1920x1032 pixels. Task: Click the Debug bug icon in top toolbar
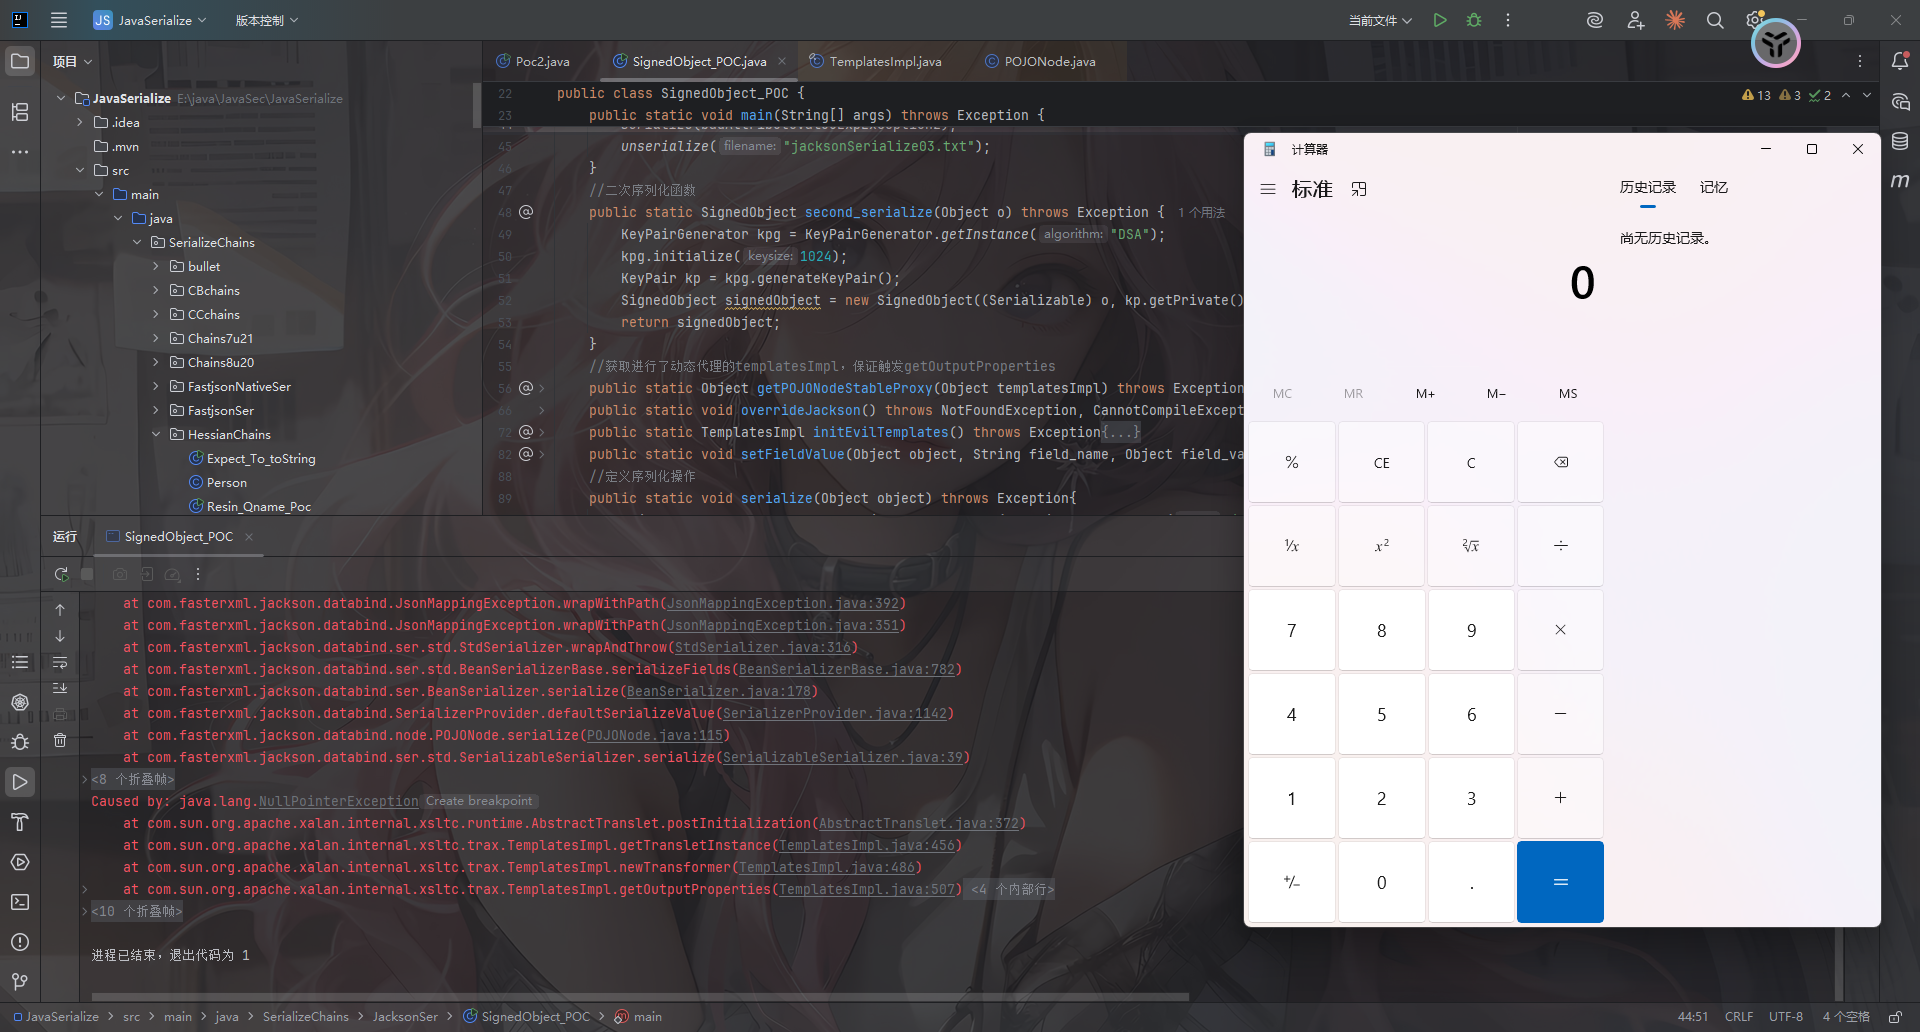(1474, 20)
